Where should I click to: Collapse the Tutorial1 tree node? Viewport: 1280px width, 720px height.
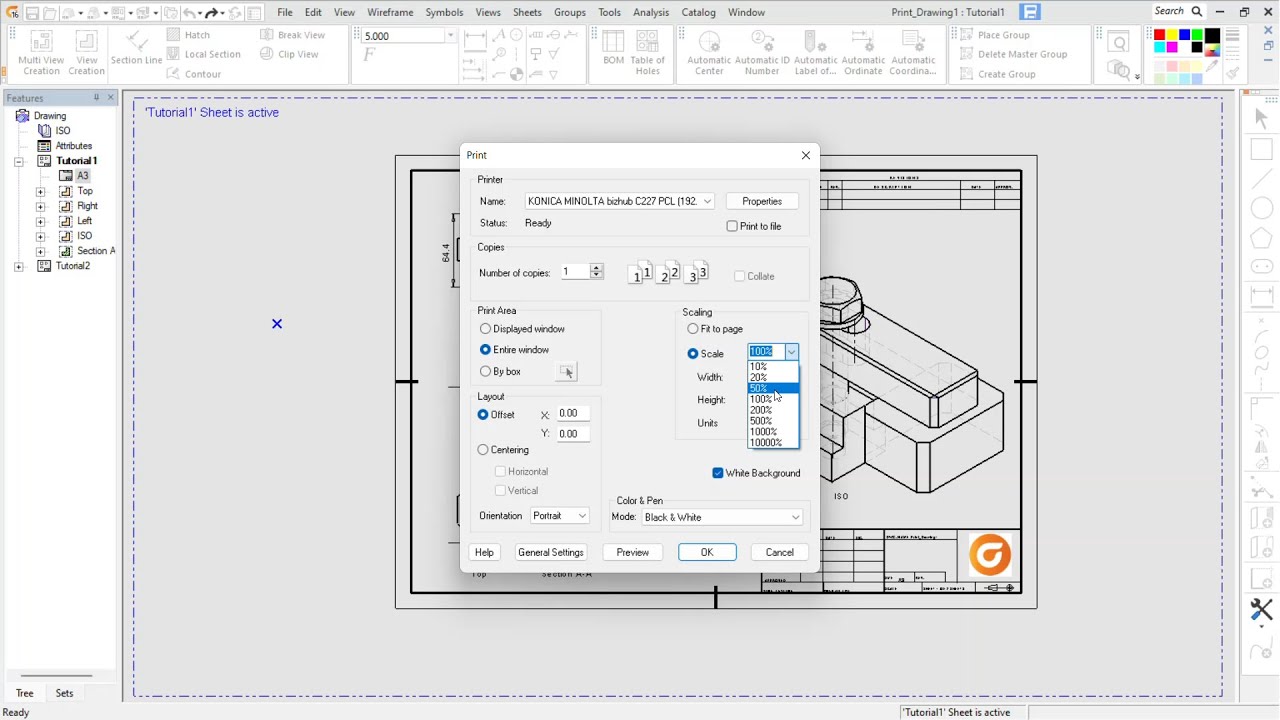coord(19,161)
